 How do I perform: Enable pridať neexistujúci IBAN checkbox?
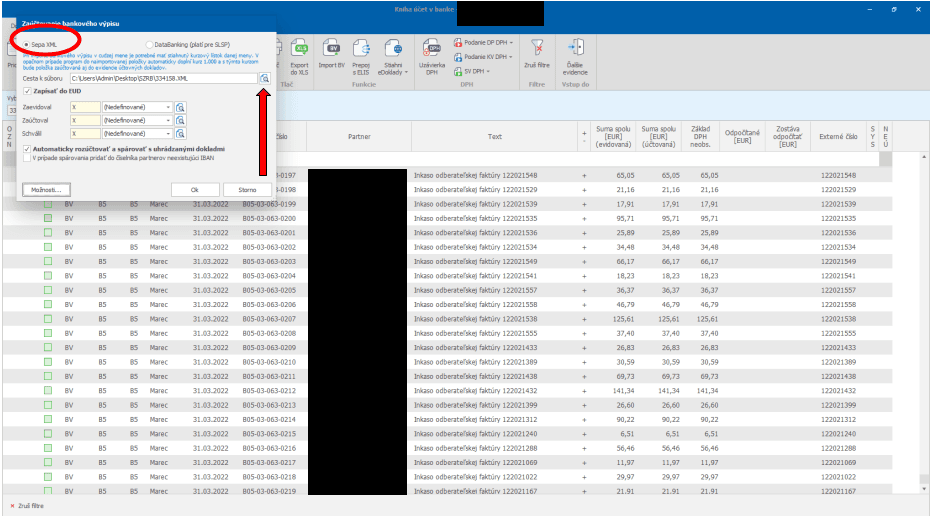pos(27,159)
